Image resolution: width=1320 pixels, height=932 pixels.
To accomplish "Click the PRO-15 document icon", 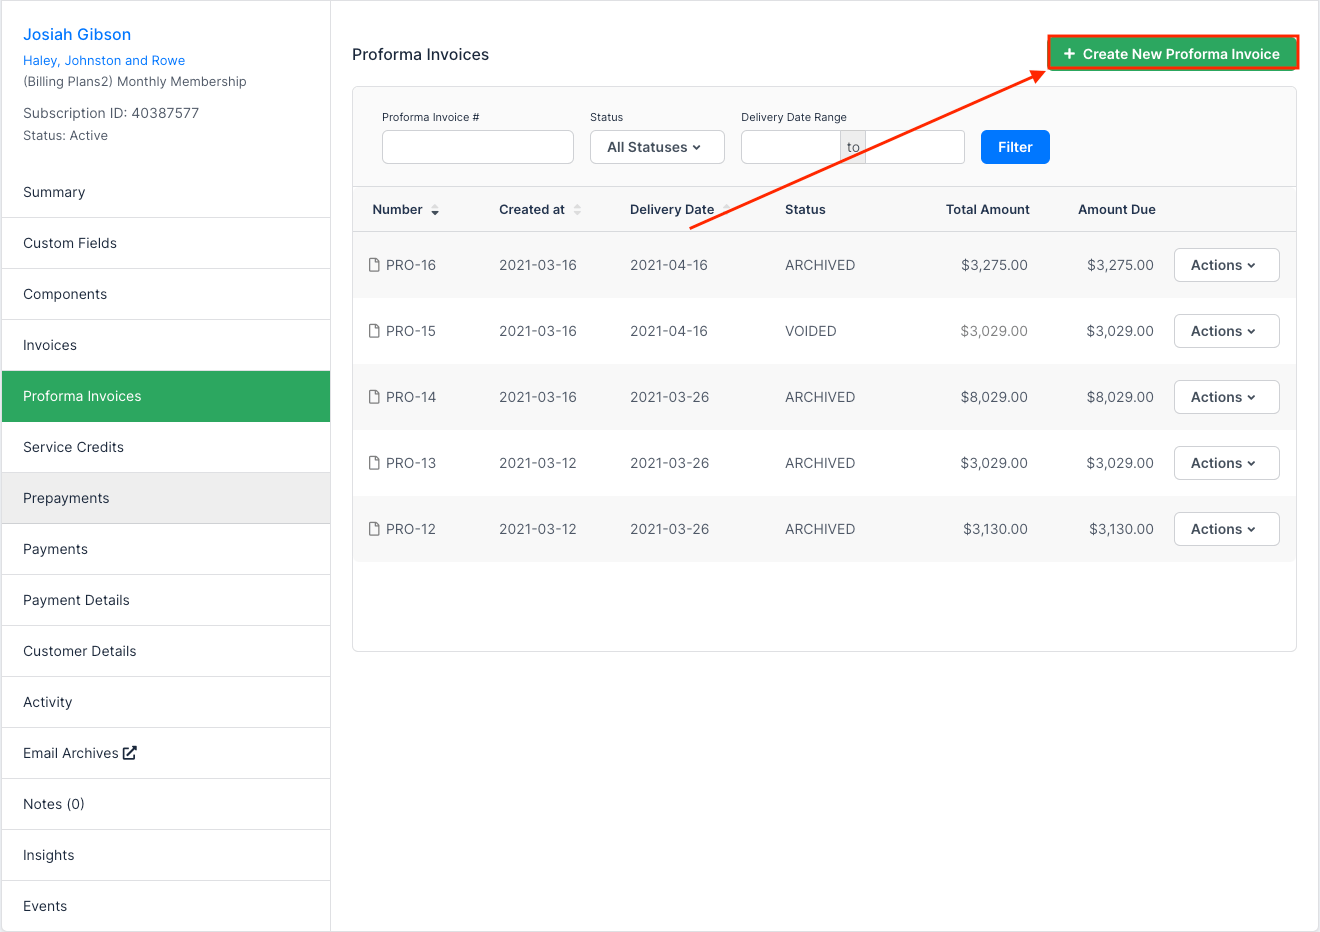I will pos(374,331).
